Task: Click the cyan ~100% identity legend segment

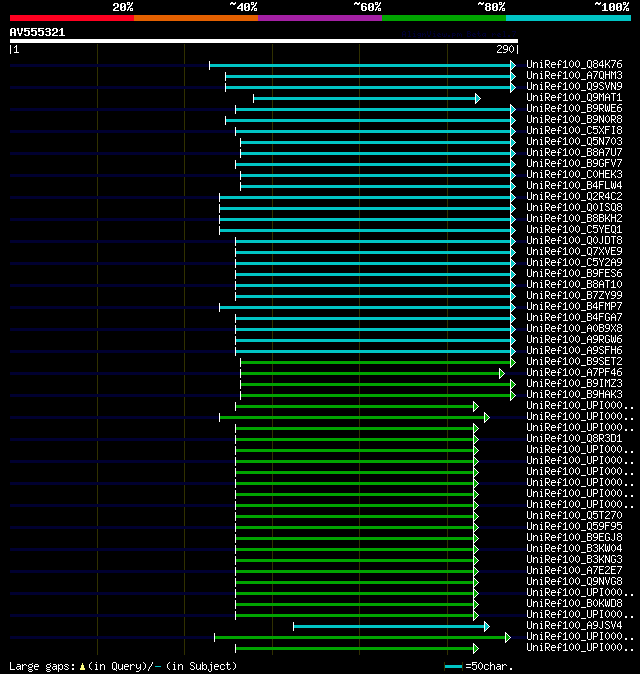Action: point(568,18)
